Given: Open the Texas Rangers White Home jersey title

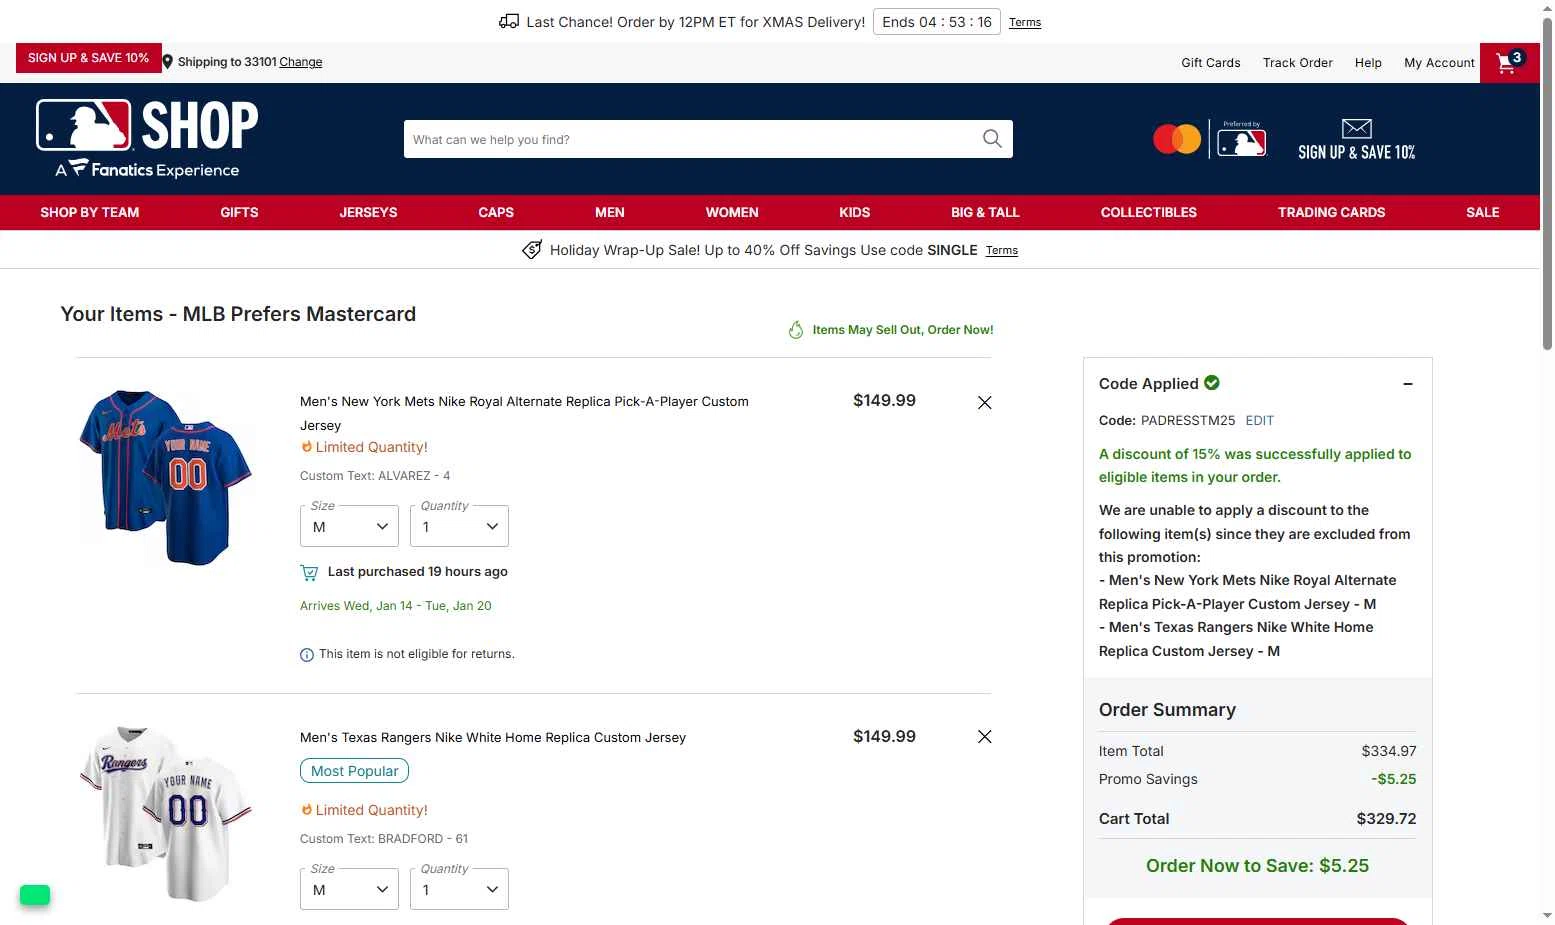Looking at the screenshot, I should tap(493, 737).
